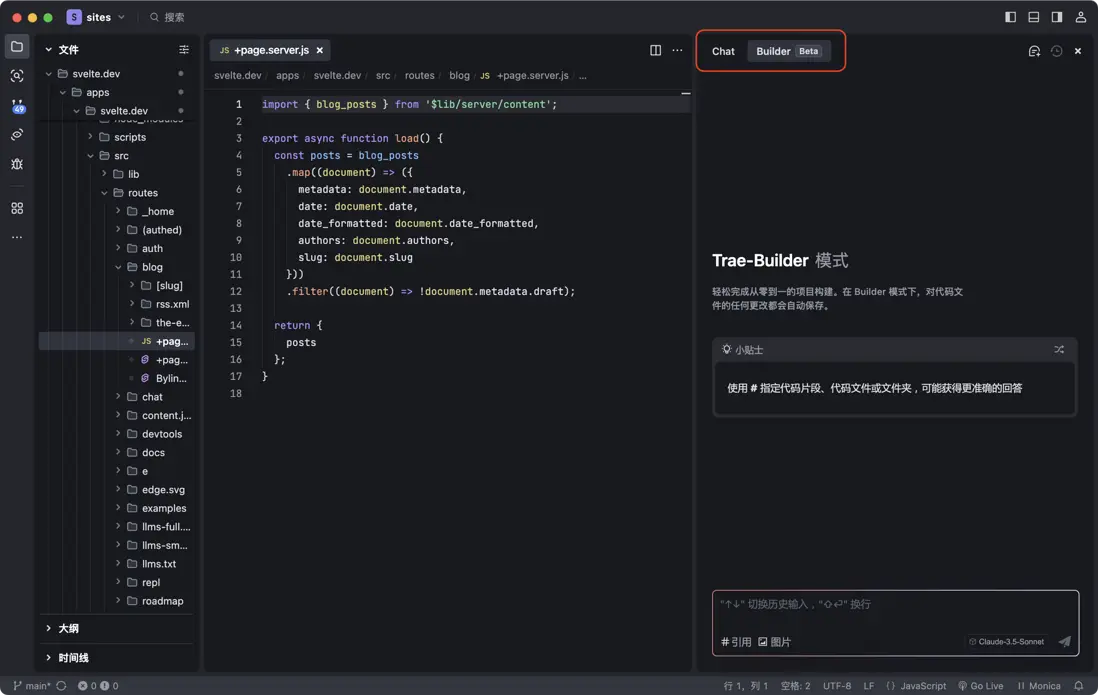The width and height of the screenshot is (1098, 695).
Task: Shuffle tips with the random icon
Action: [x=1059, y=349]
